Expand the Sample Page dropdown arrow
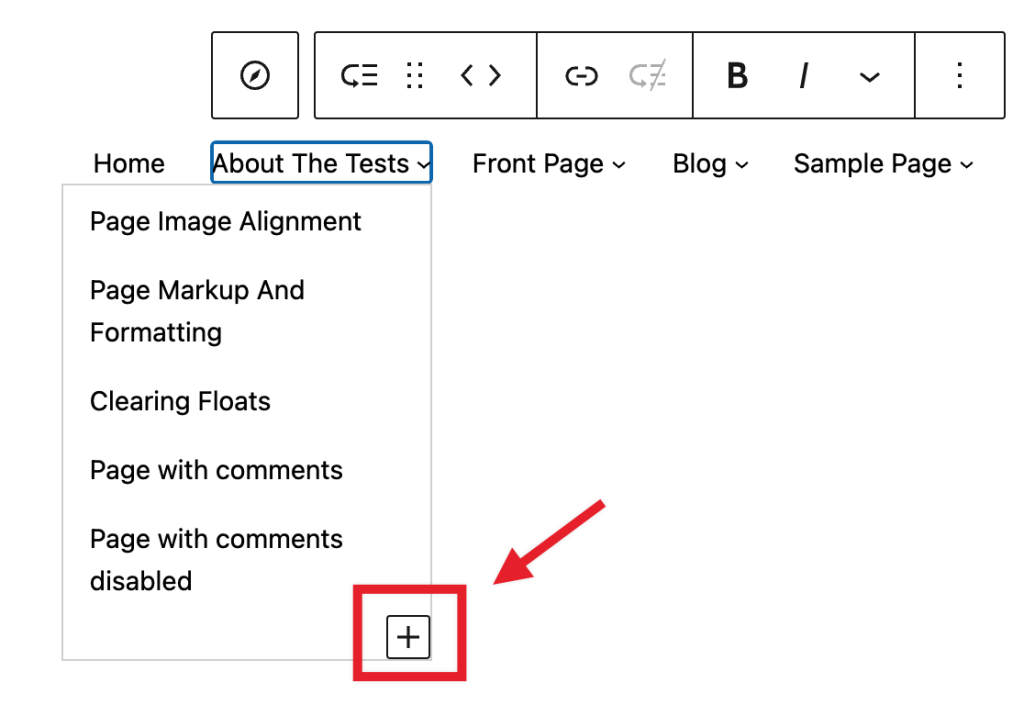The height and width of the screenshot is (705, 1024). click(x=966, y=165)
